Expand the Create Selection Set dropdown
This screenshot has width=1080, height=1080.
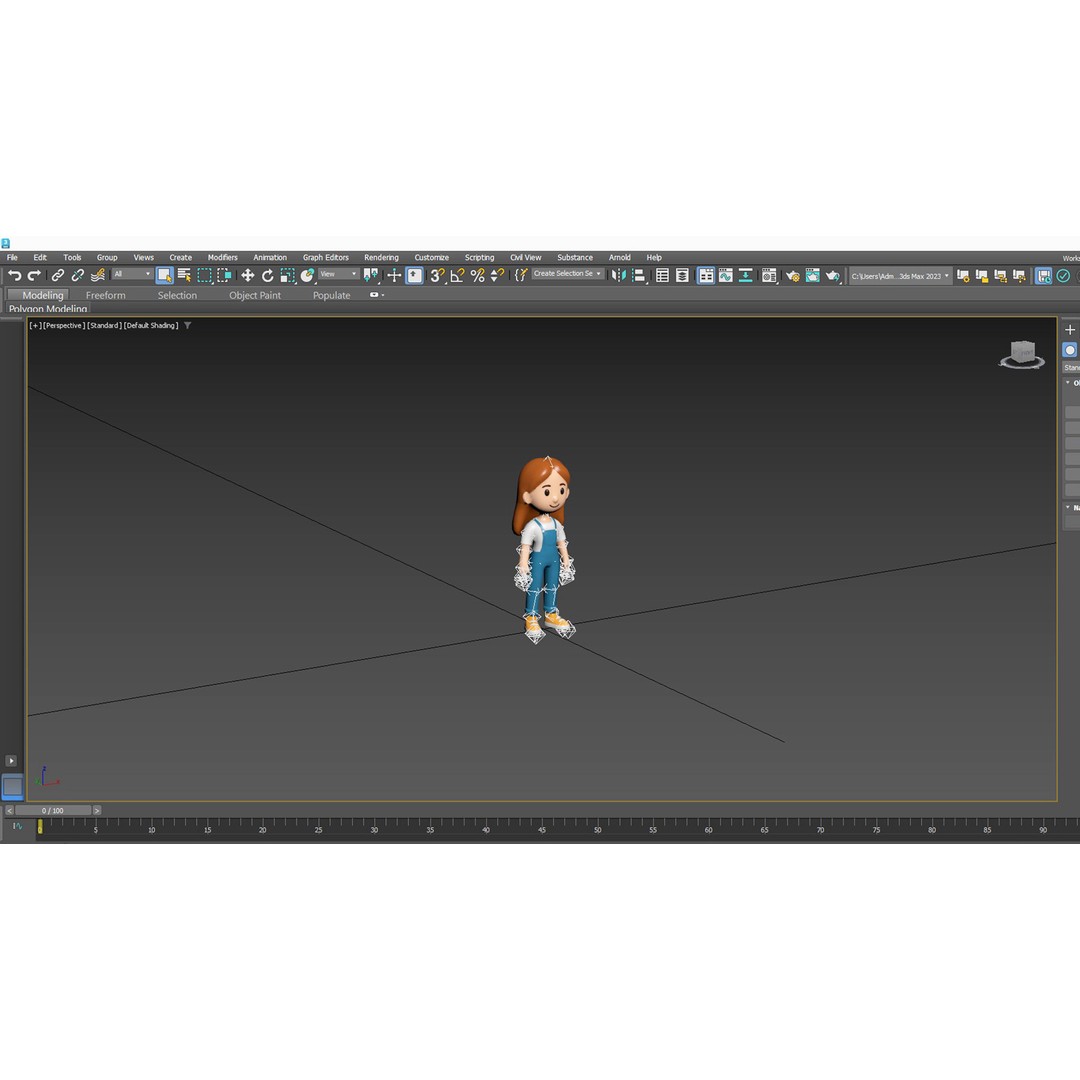[x=598, y=275]
